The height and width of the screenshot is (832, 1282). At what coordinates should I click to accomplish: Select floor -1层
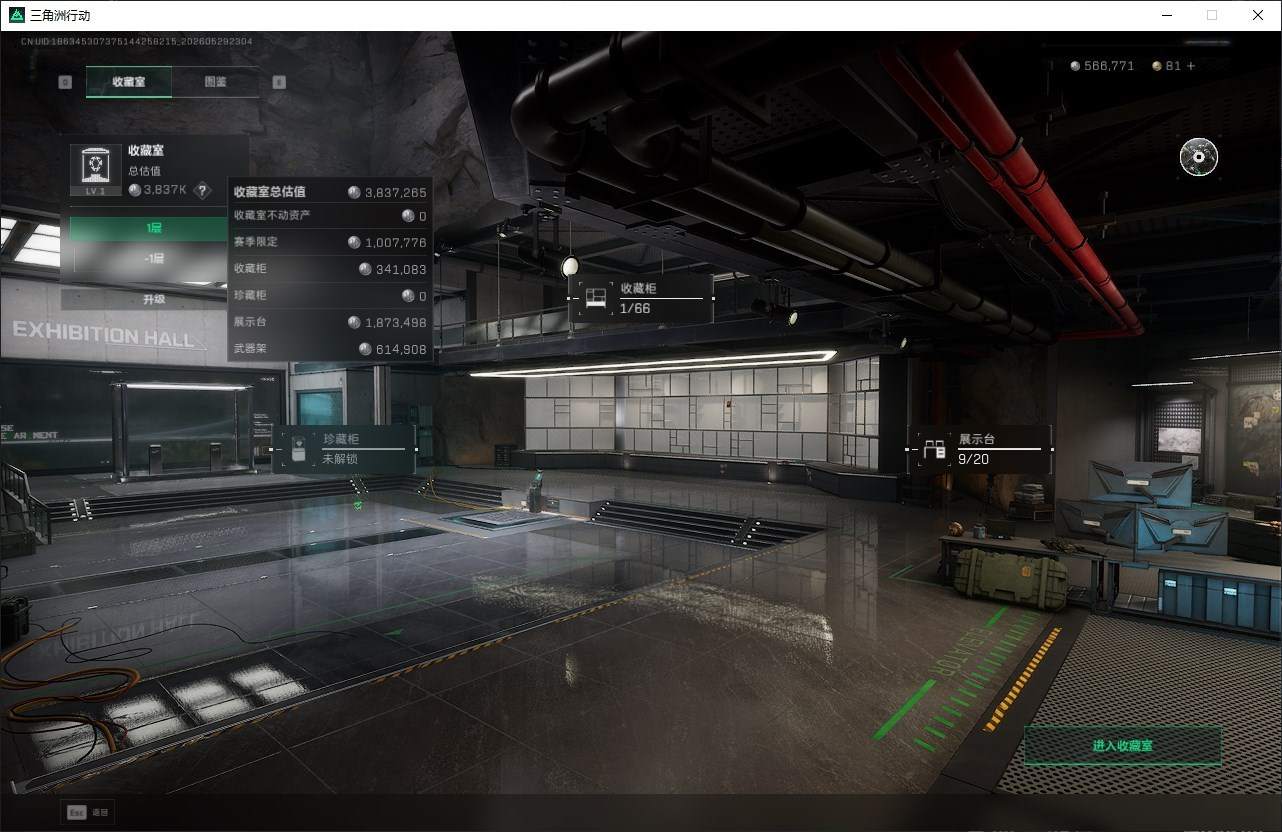(154, 258)
